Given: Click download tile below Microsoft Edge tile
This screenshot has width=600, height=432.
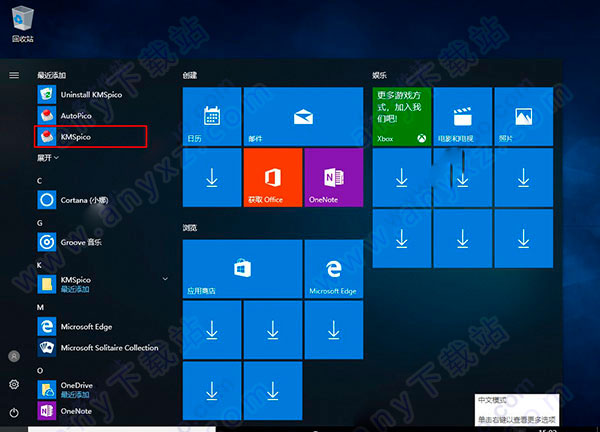Looking at the screenshot, I should click(x=334, y=330).
